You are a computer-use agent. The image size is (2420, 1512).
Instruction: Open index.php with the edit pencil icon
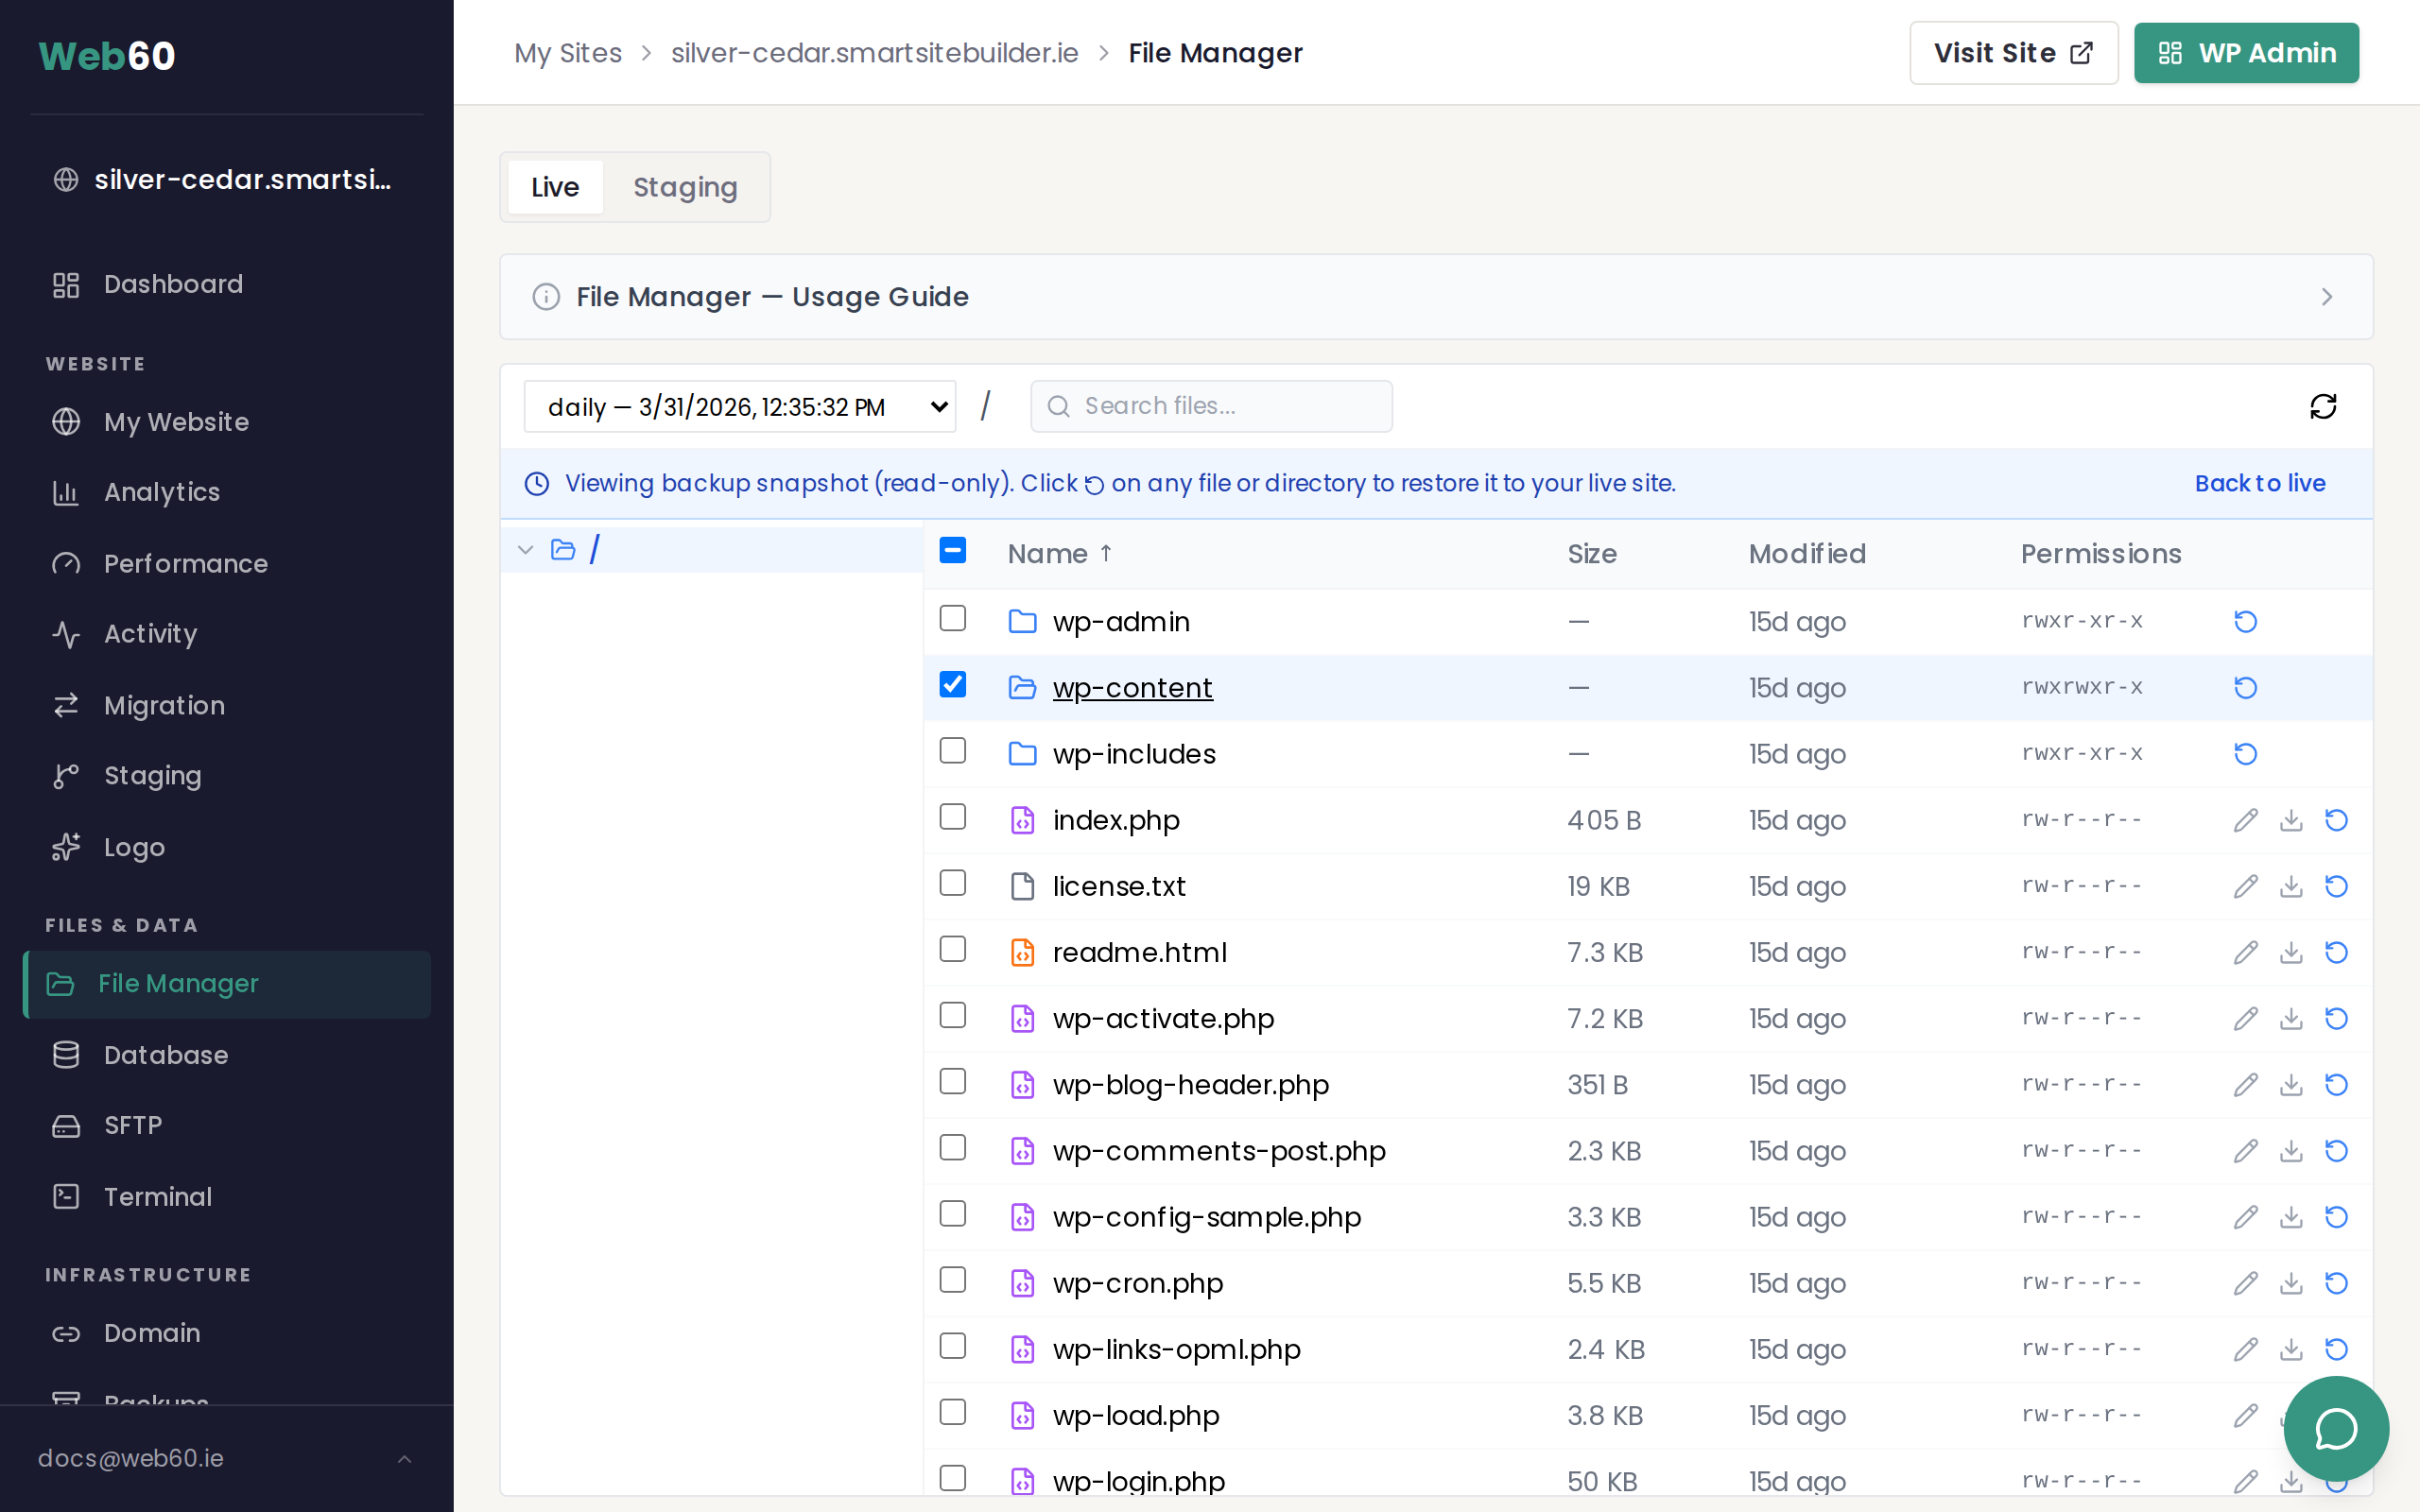(2245, 819)
